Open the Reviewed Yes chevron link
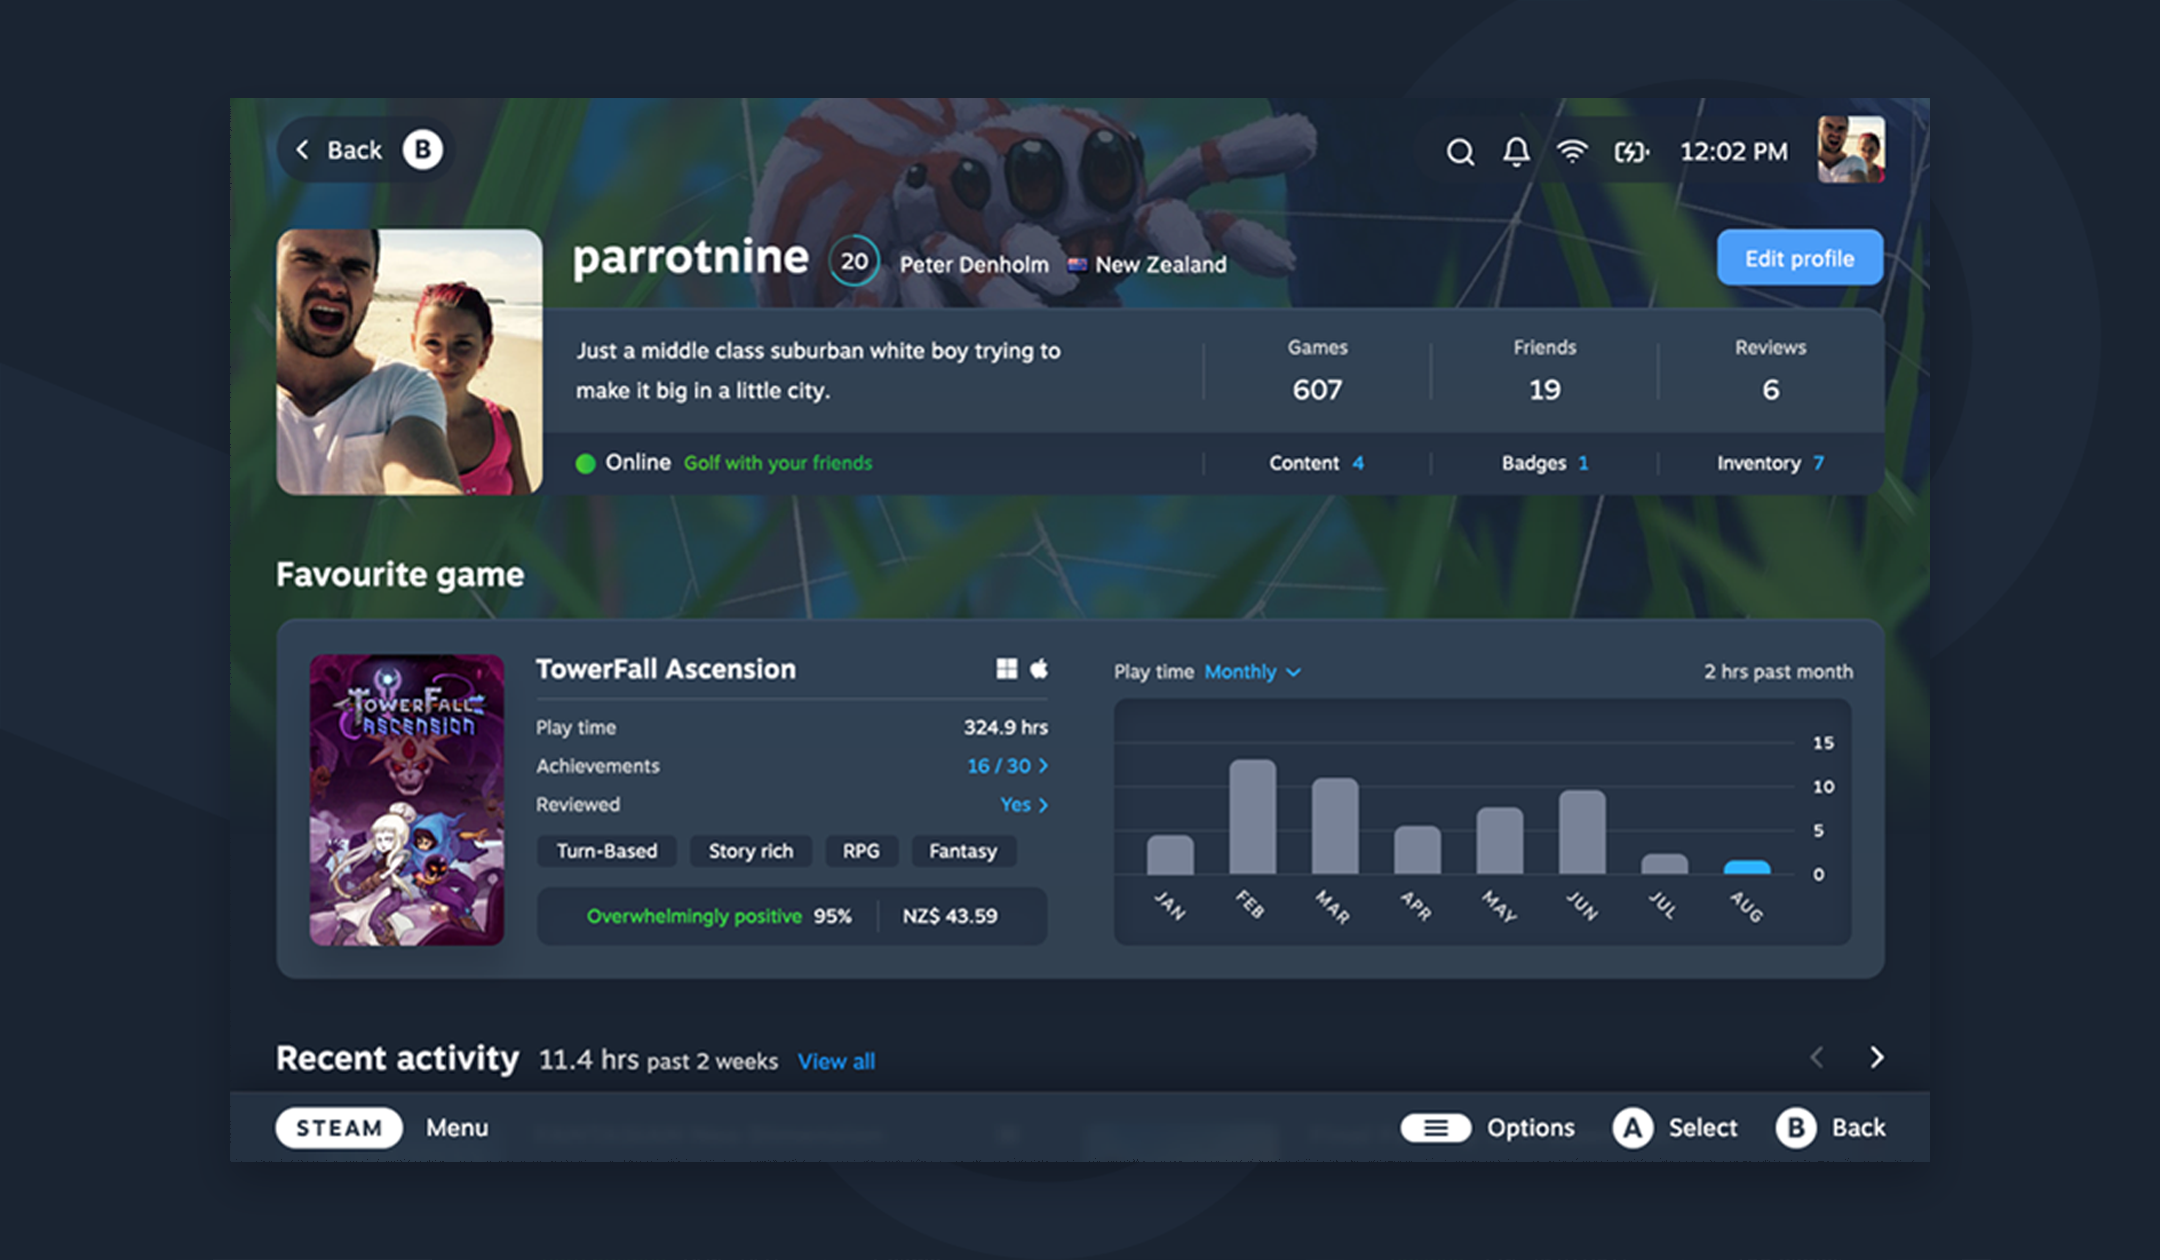 (1024, 805)
